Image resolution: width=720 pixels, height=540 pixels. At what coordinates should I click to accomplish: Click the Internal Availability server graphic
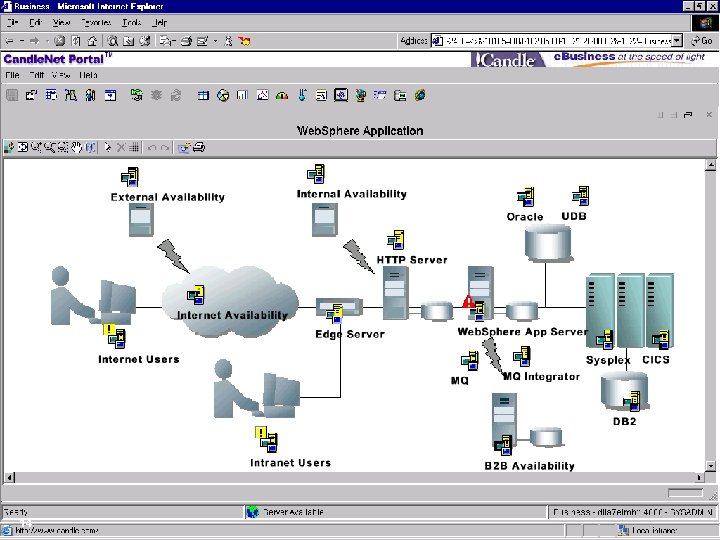click(x=325, y=220)
